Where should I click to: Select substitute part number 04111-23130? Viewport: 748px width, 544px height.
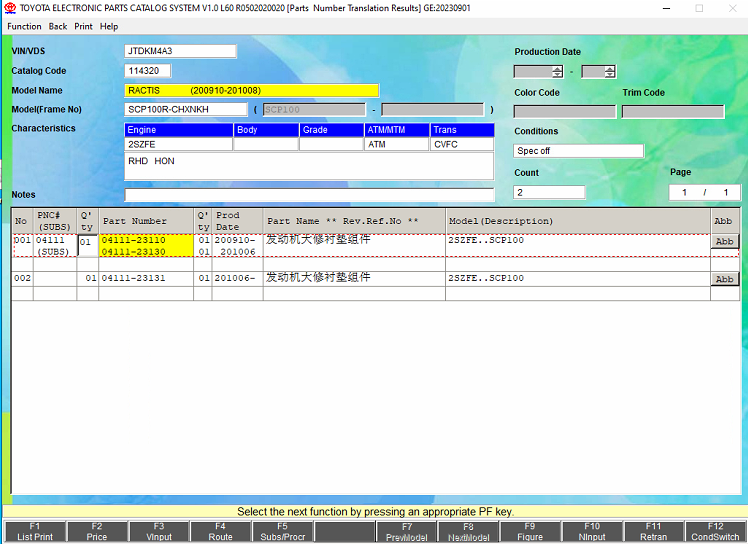[x=134, y=252]
